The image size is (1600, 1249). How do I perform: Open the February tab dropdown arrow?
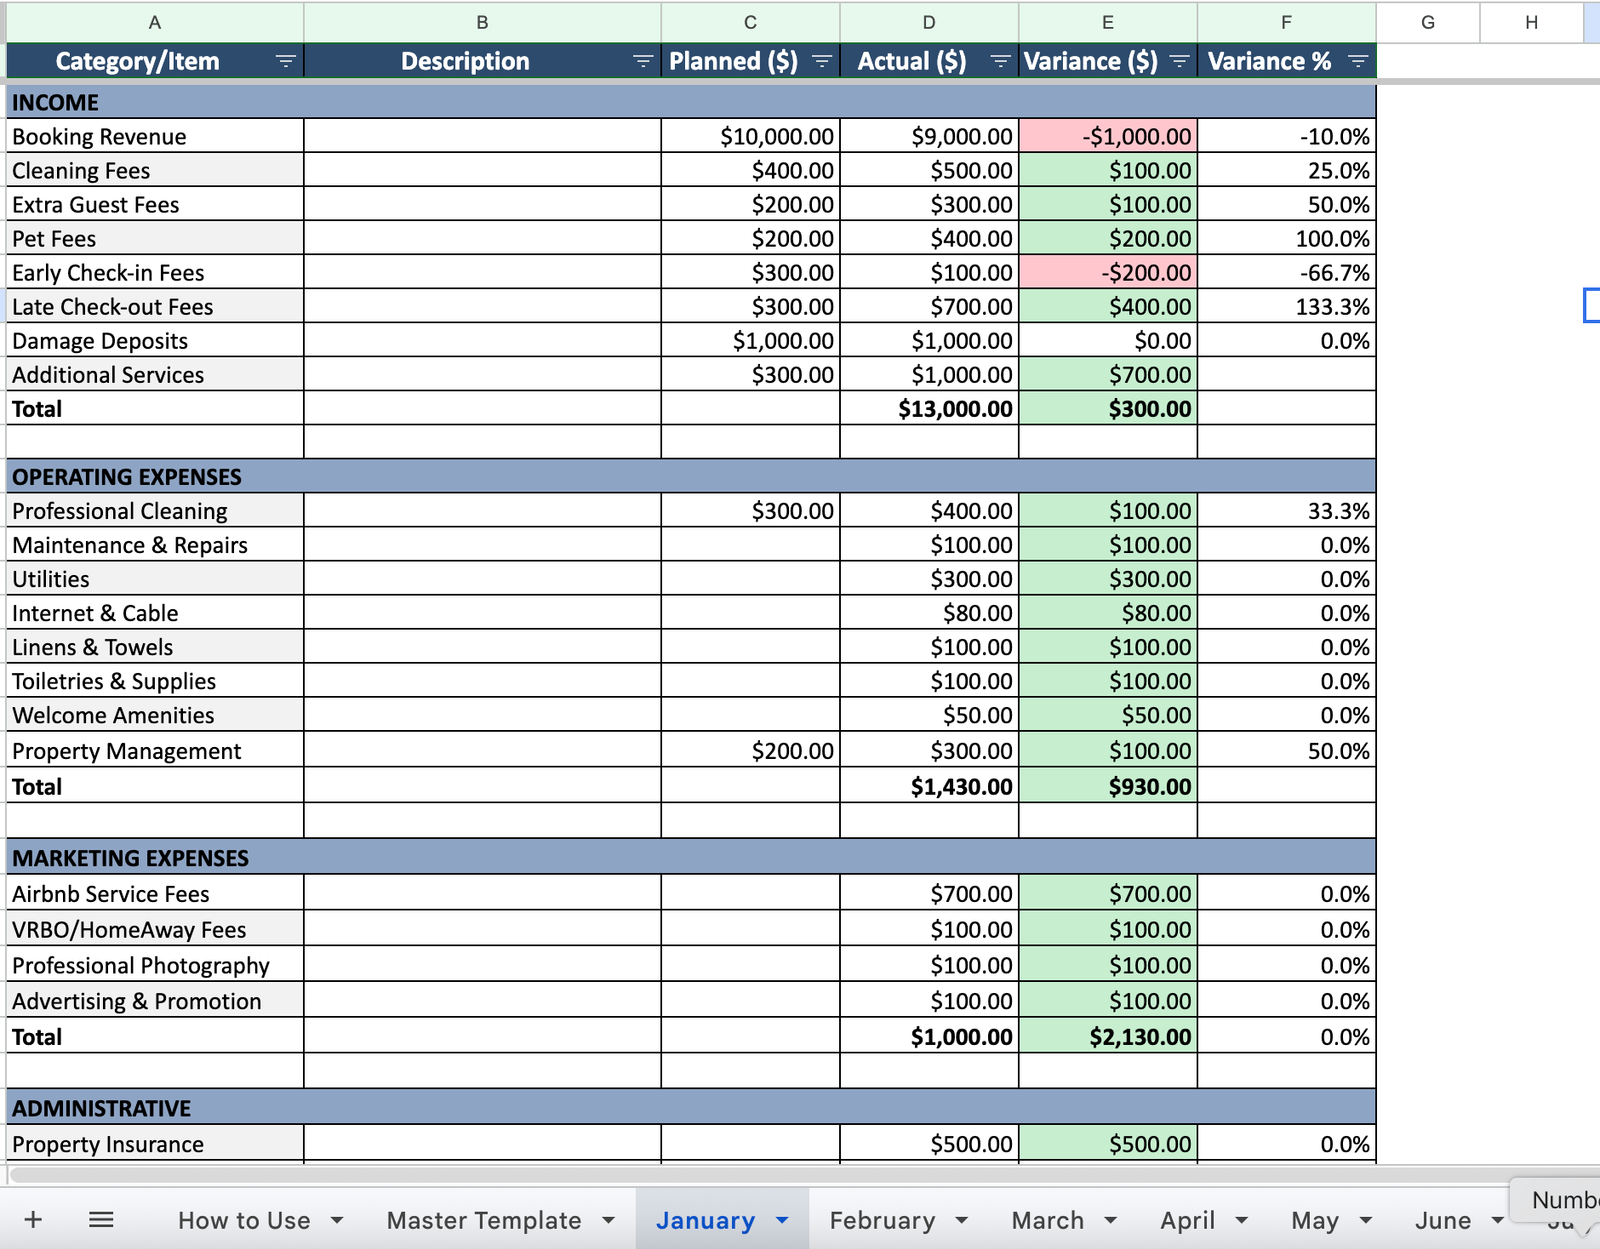[961, 1221]
